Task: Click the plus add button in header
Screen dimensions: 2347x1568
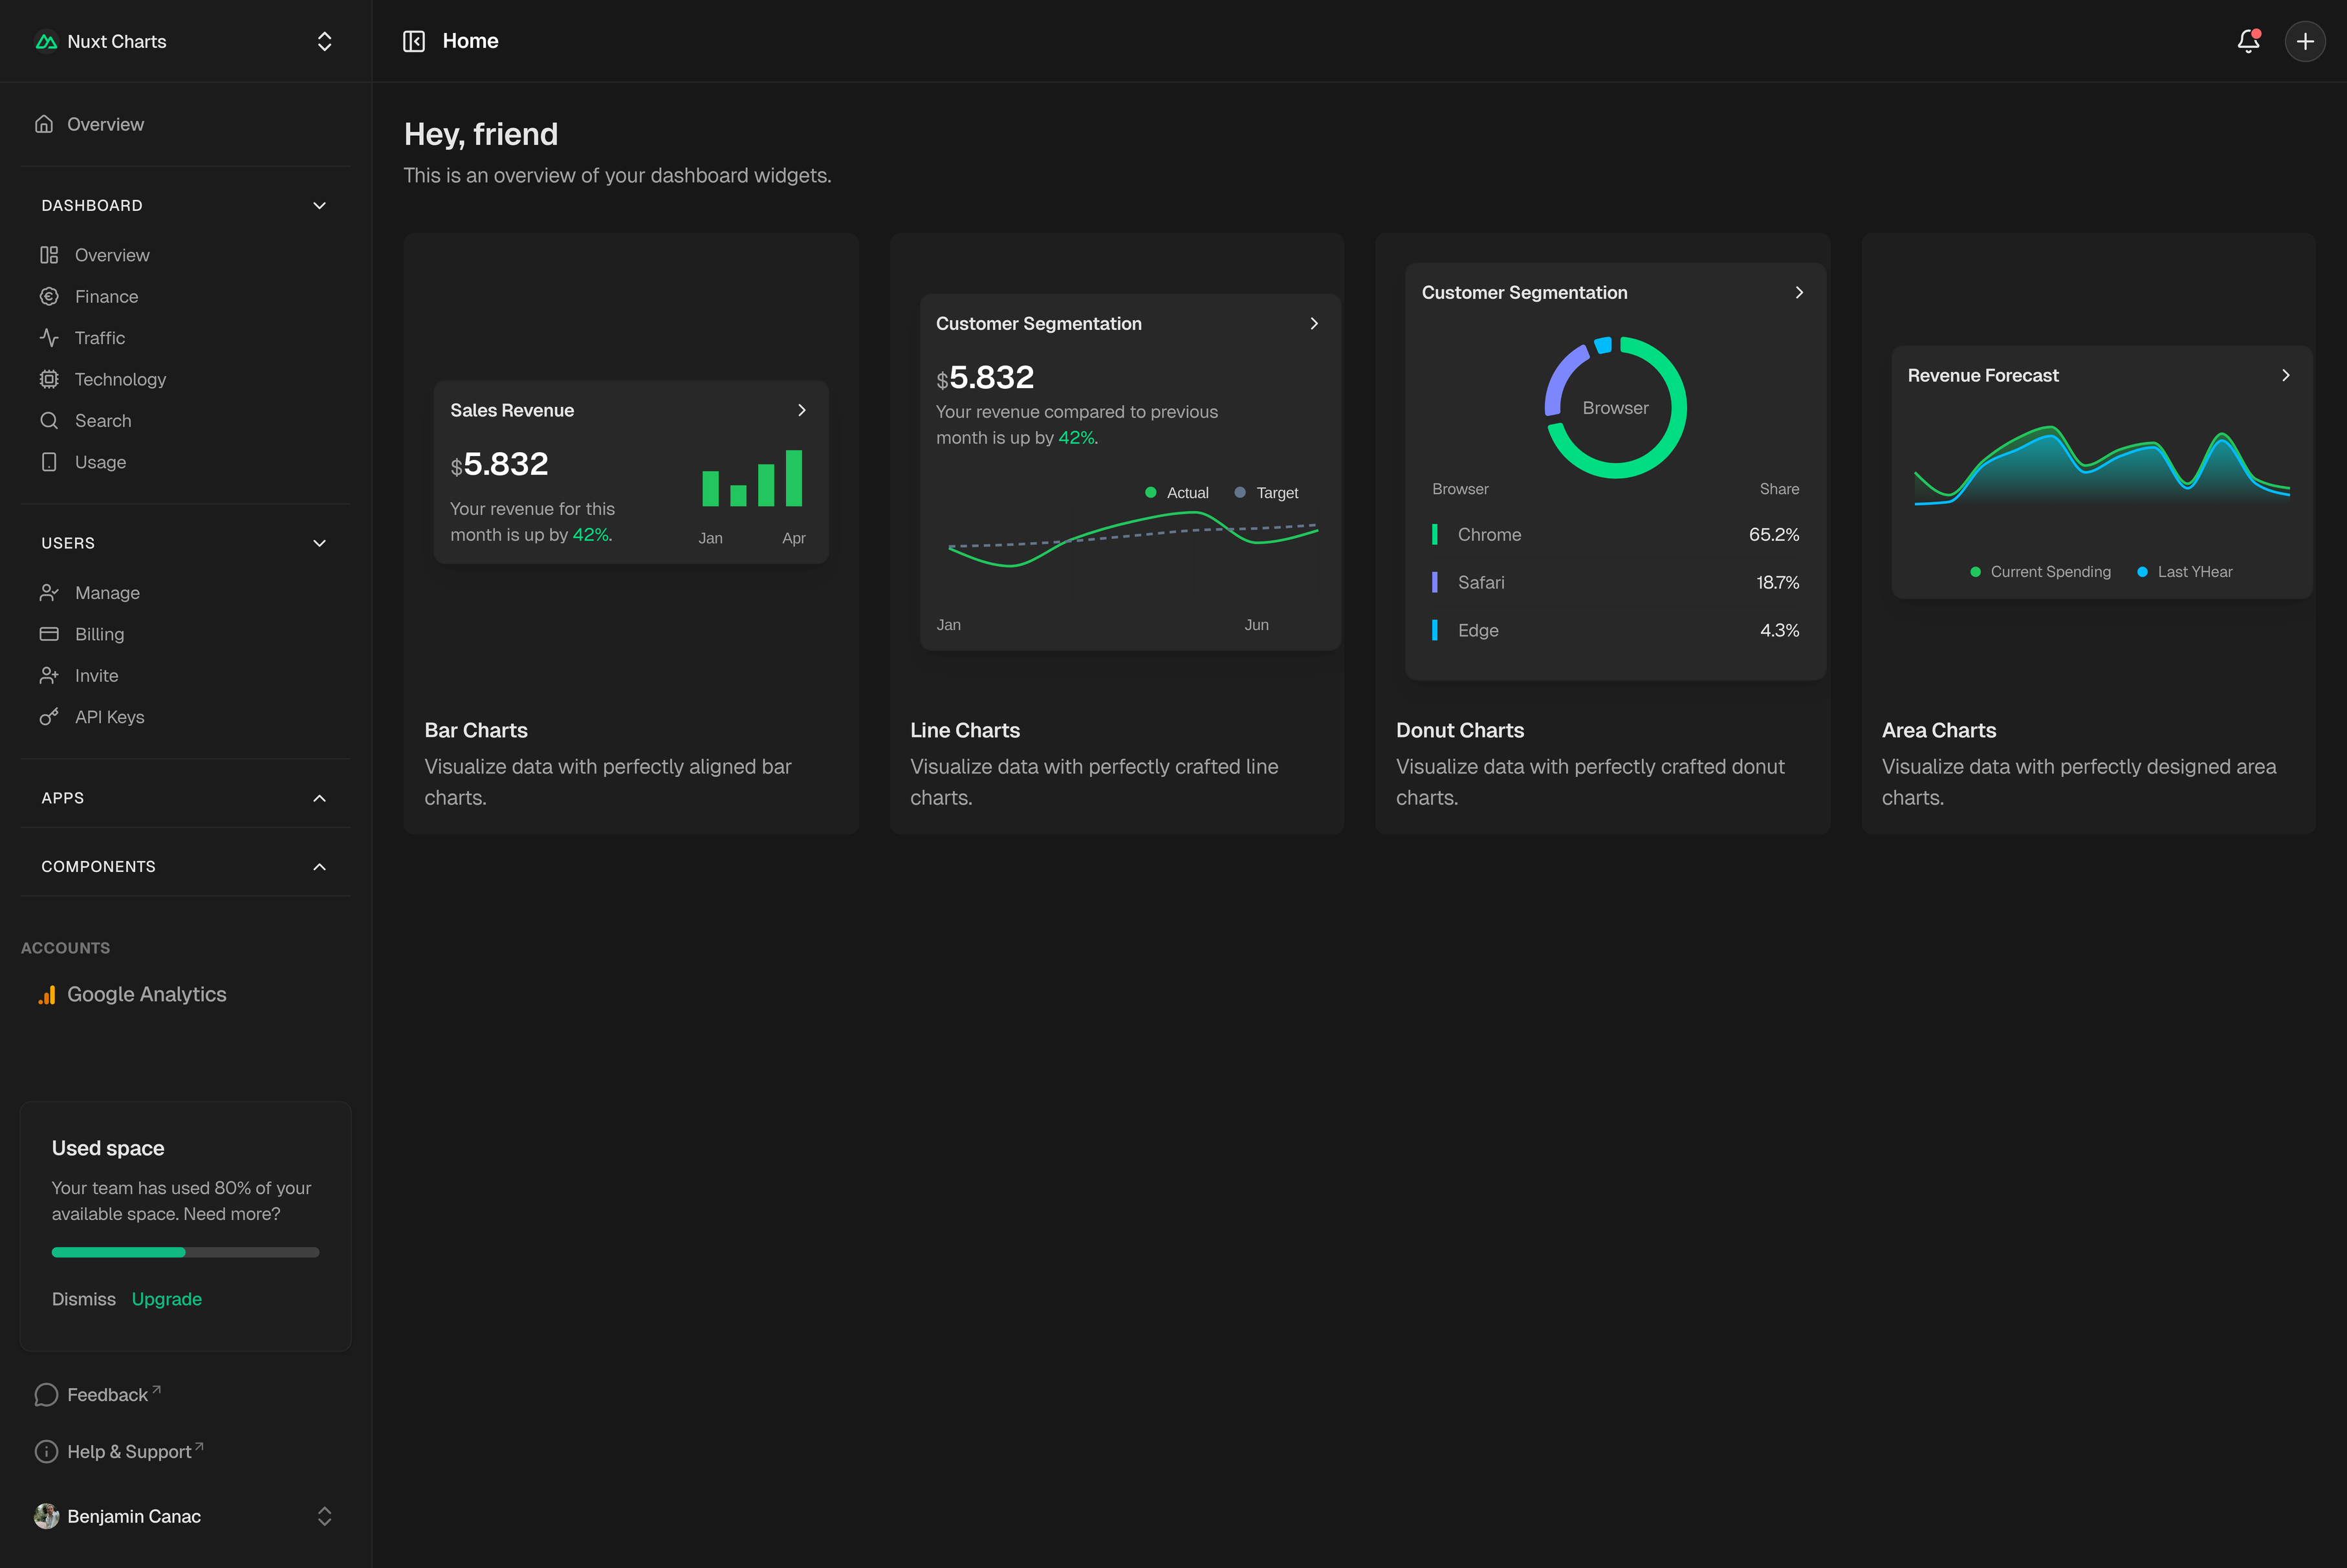Action: click(x=2305, y=41)
